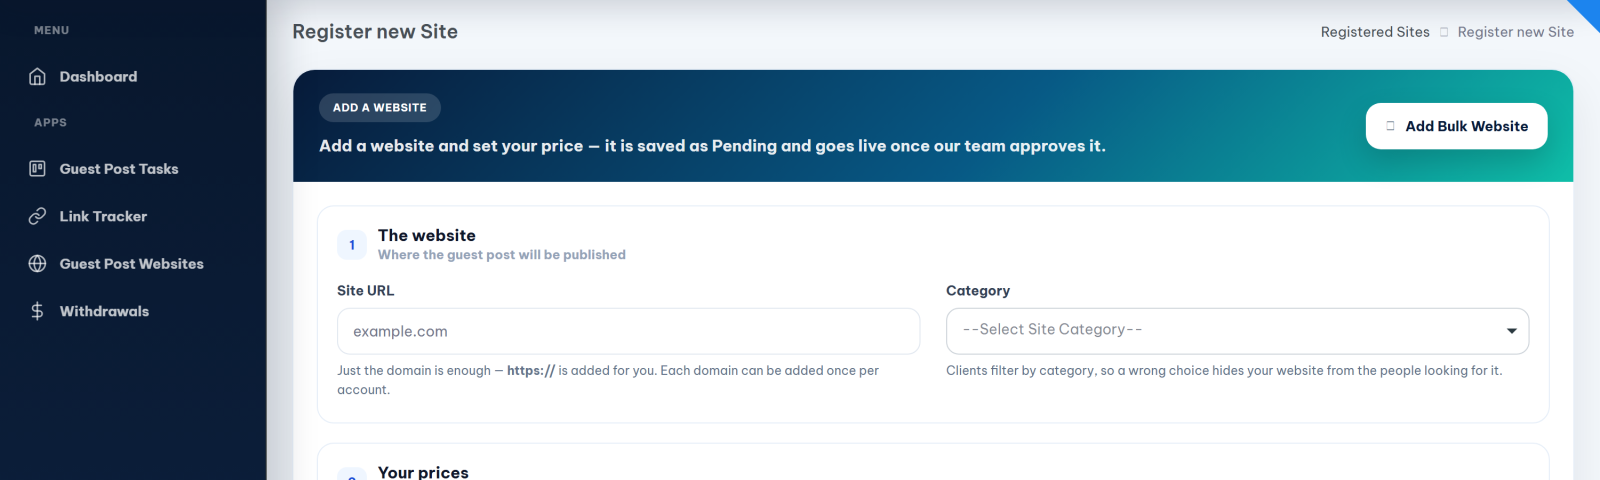The height and width of the screenshot is (480, 1600).
Task: Click the Guest Post Tasks board icon
Action: coord(37,169)
